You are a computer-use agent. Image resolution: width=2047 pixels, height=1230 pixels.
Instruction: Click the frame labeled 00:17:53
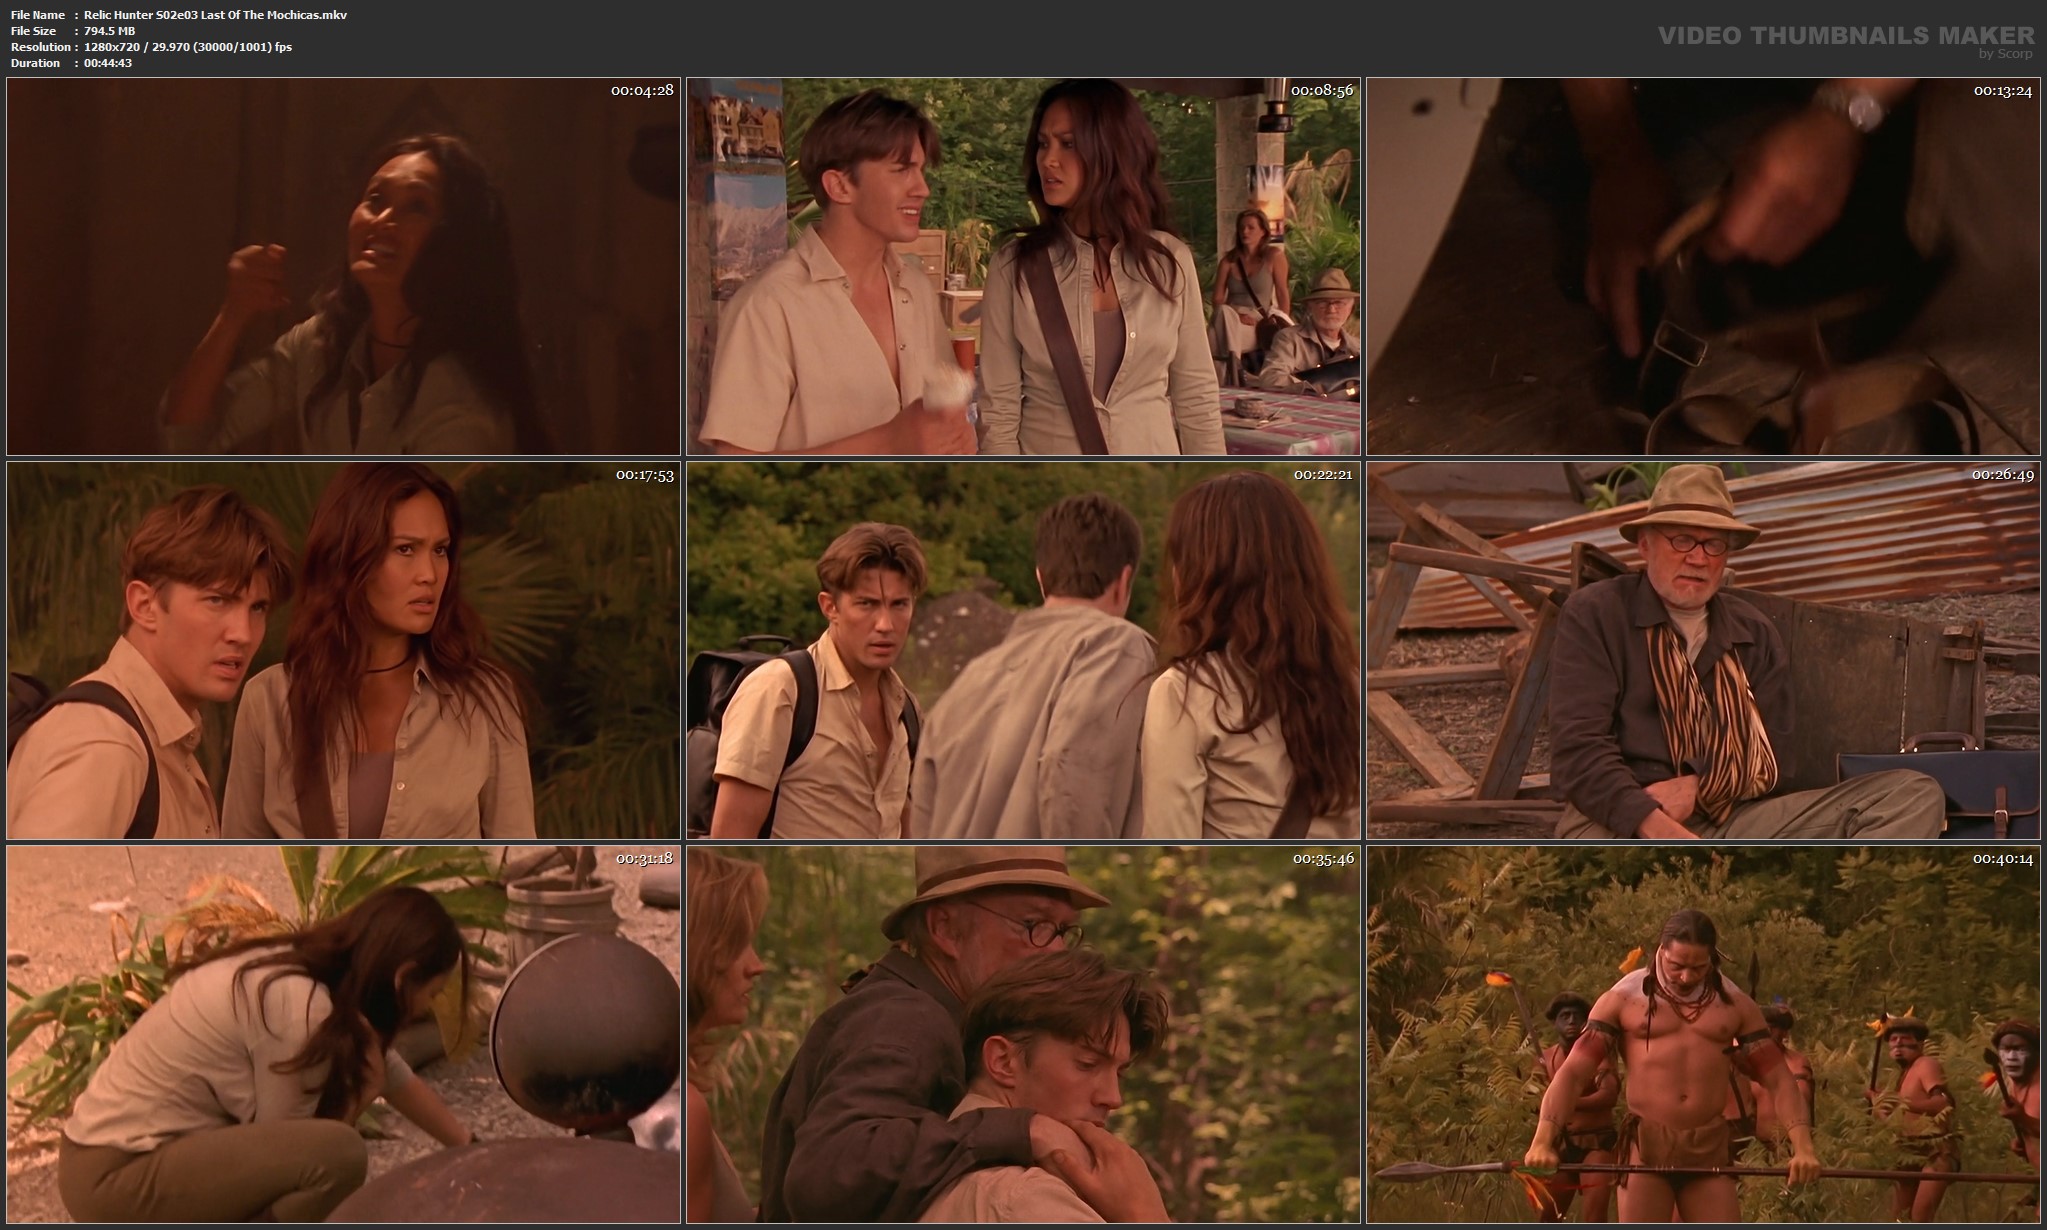point(343,651)
